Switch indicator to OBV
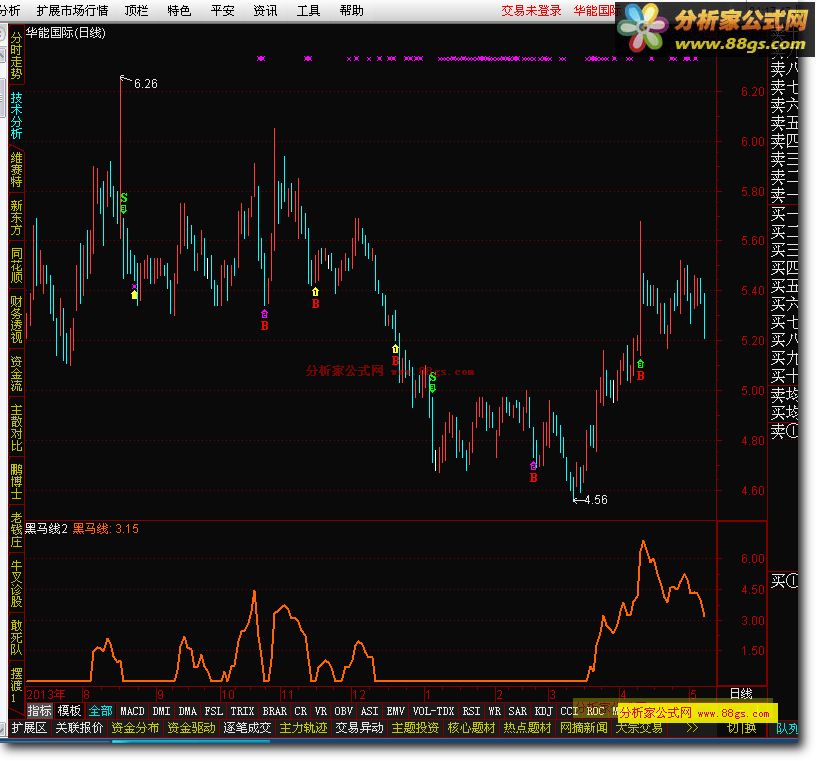 click(344, 711)
